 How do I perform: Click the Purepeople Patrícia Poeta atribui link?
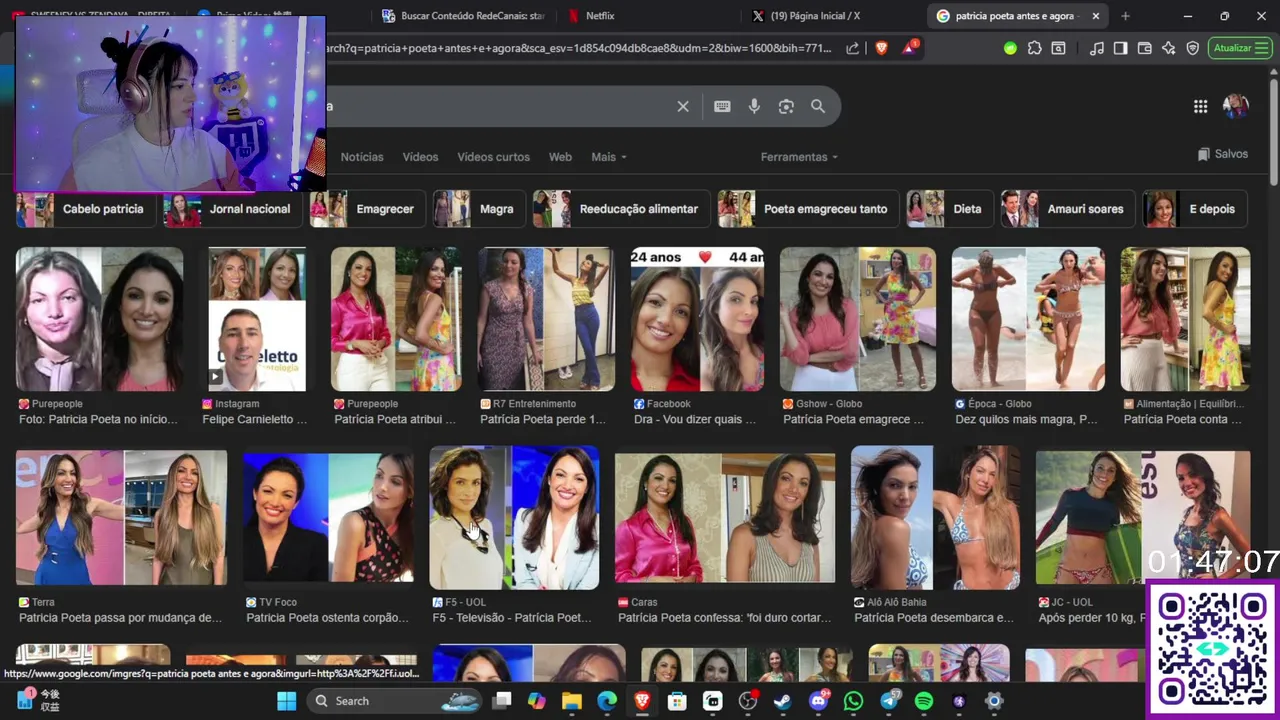pos(395,419)
